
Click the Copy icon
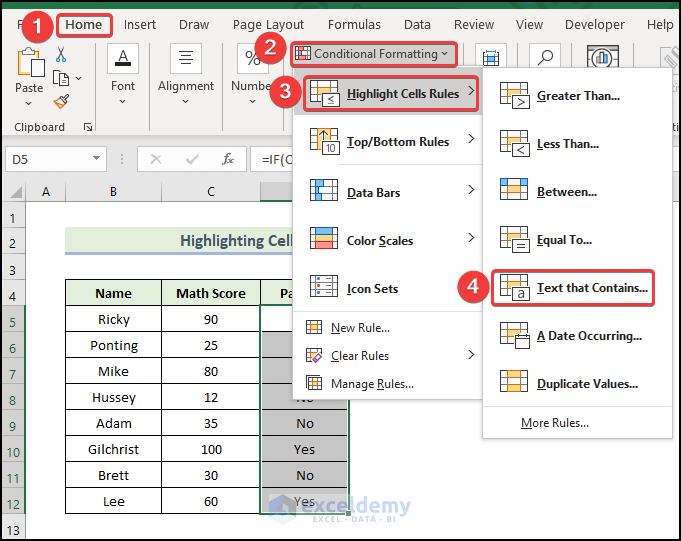coord(61,79)
